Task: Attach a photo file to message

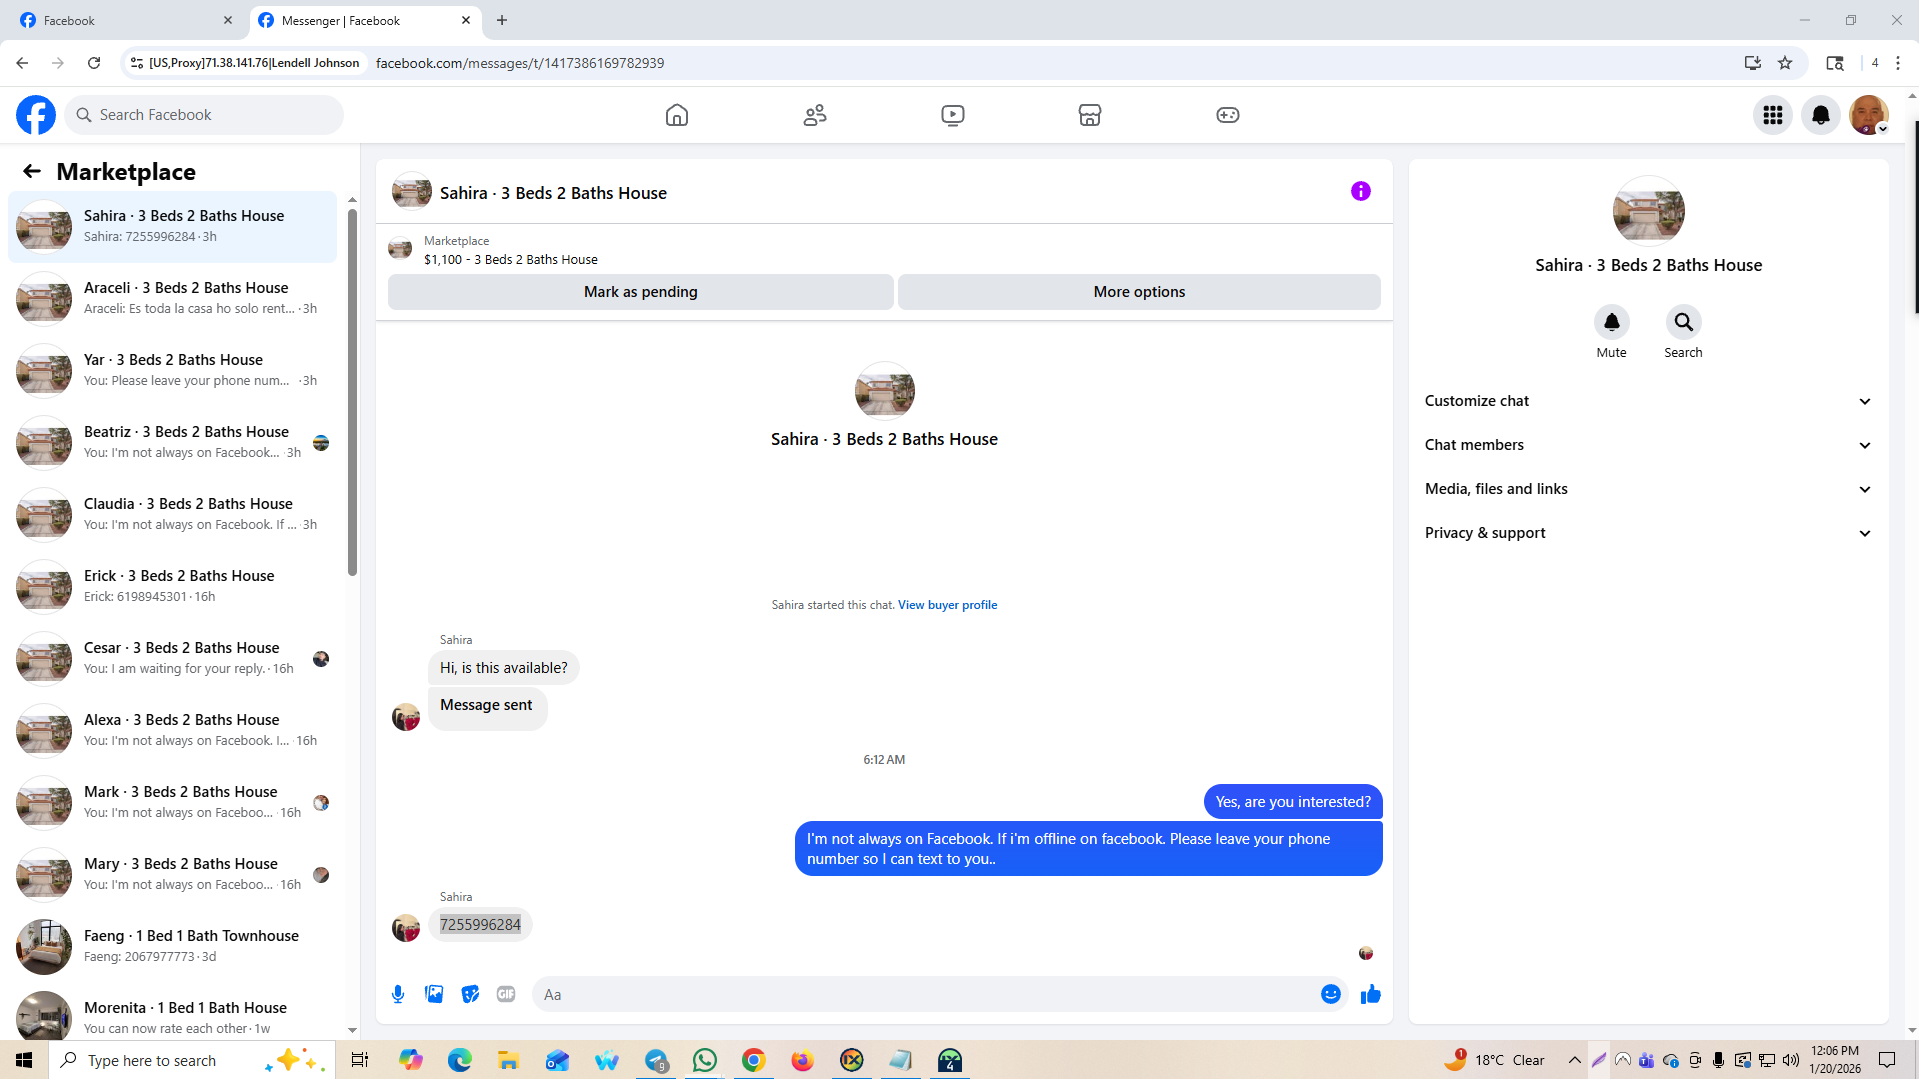Action: pos(434,994)
